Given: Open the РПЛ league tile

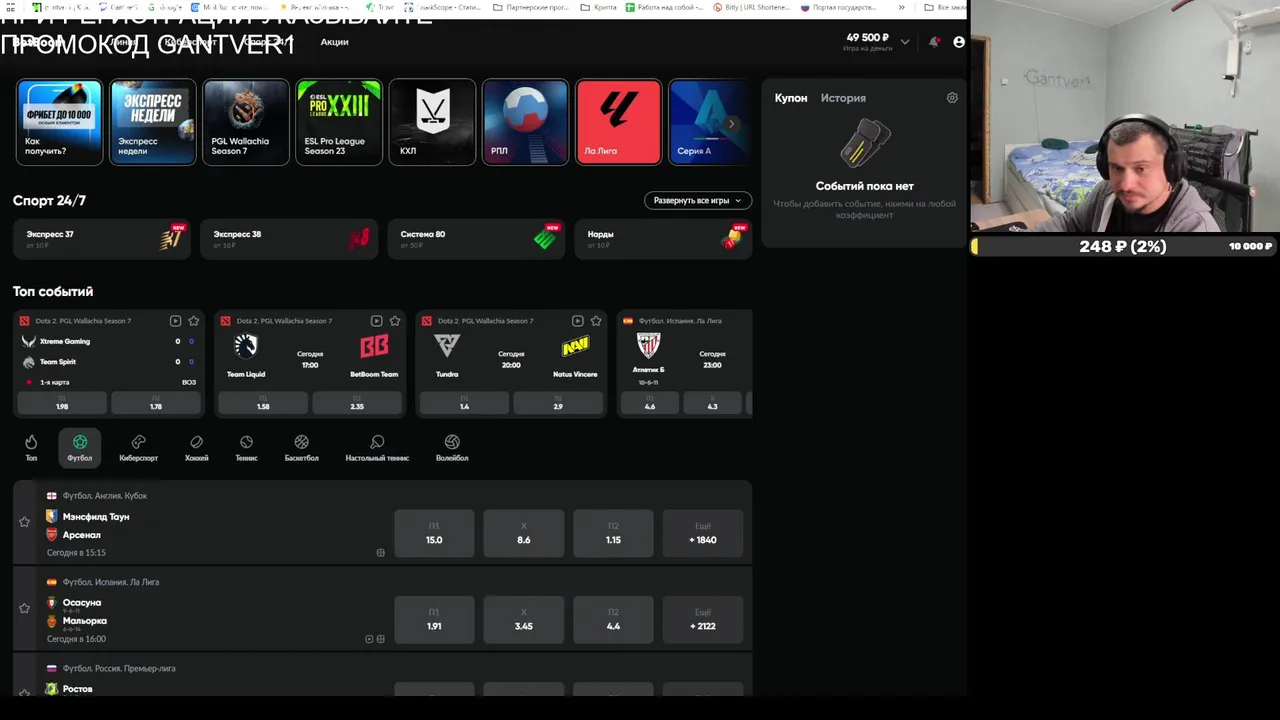Looking at the screenshot, I should [525, 122].
